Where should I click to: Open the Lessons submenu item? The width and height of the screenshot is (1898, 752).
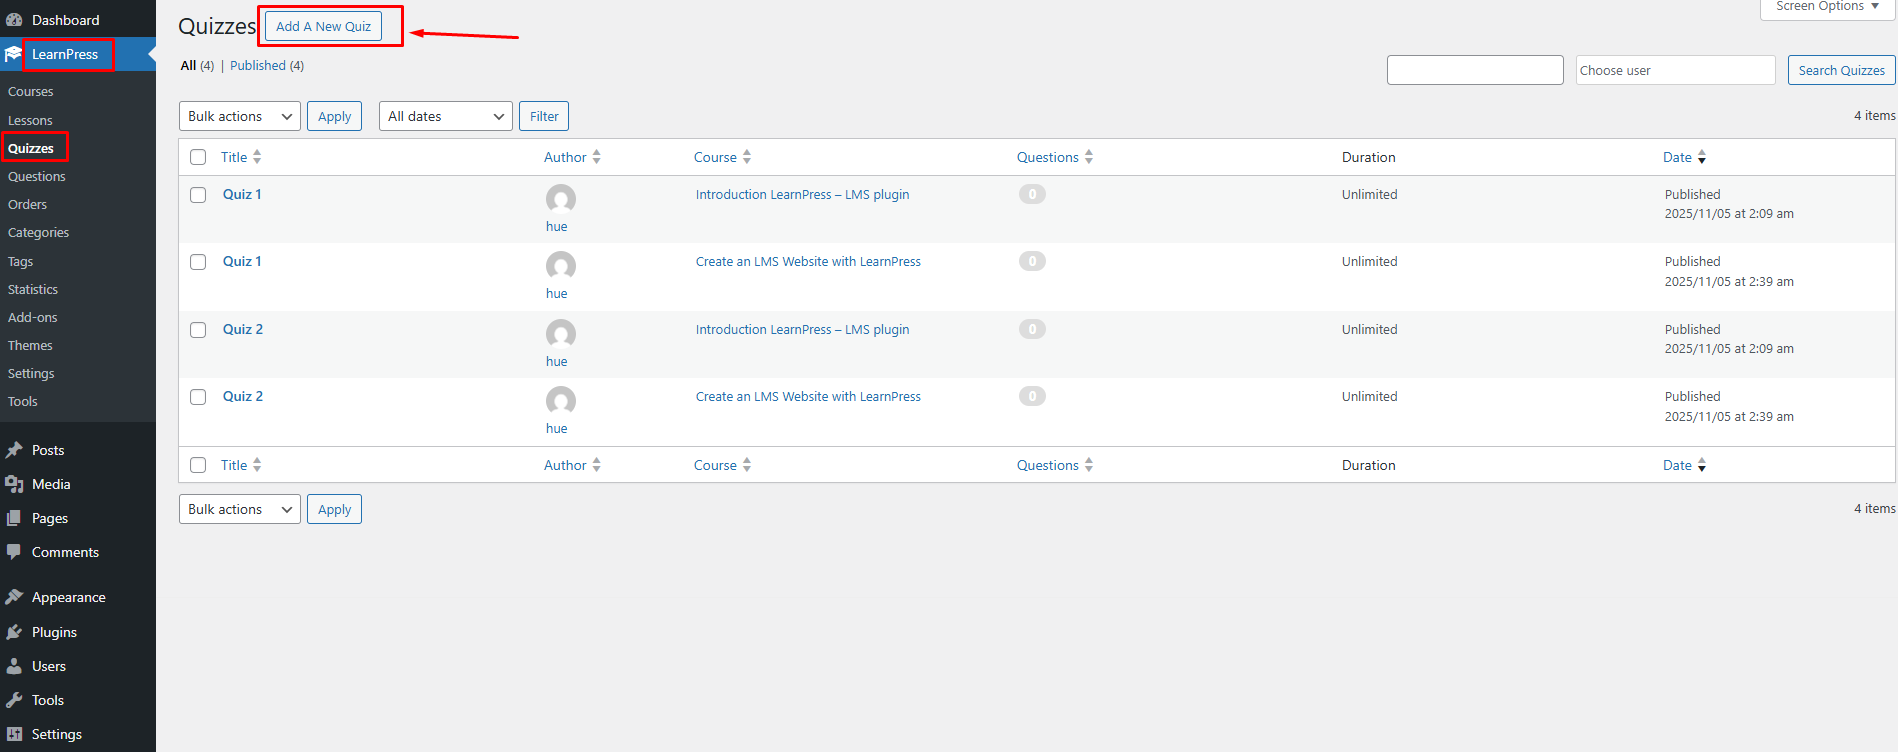click(30, 120)
